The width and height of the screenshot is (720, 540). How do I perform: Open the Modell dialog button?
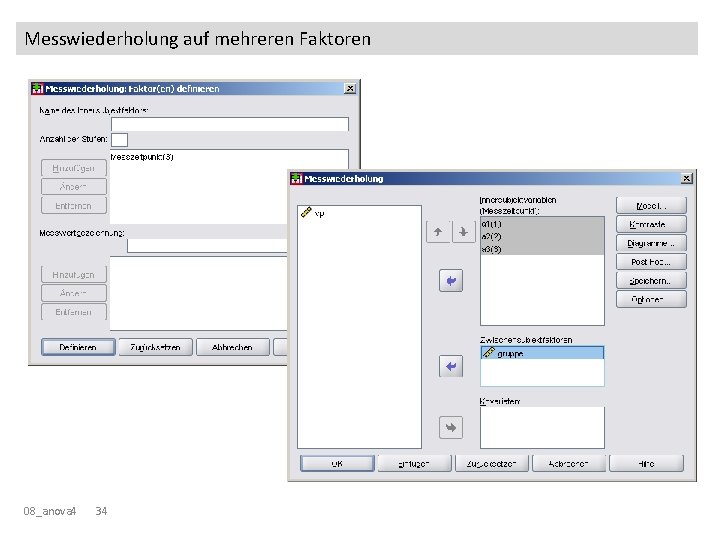pyautogui.click(x=651, y=206)
